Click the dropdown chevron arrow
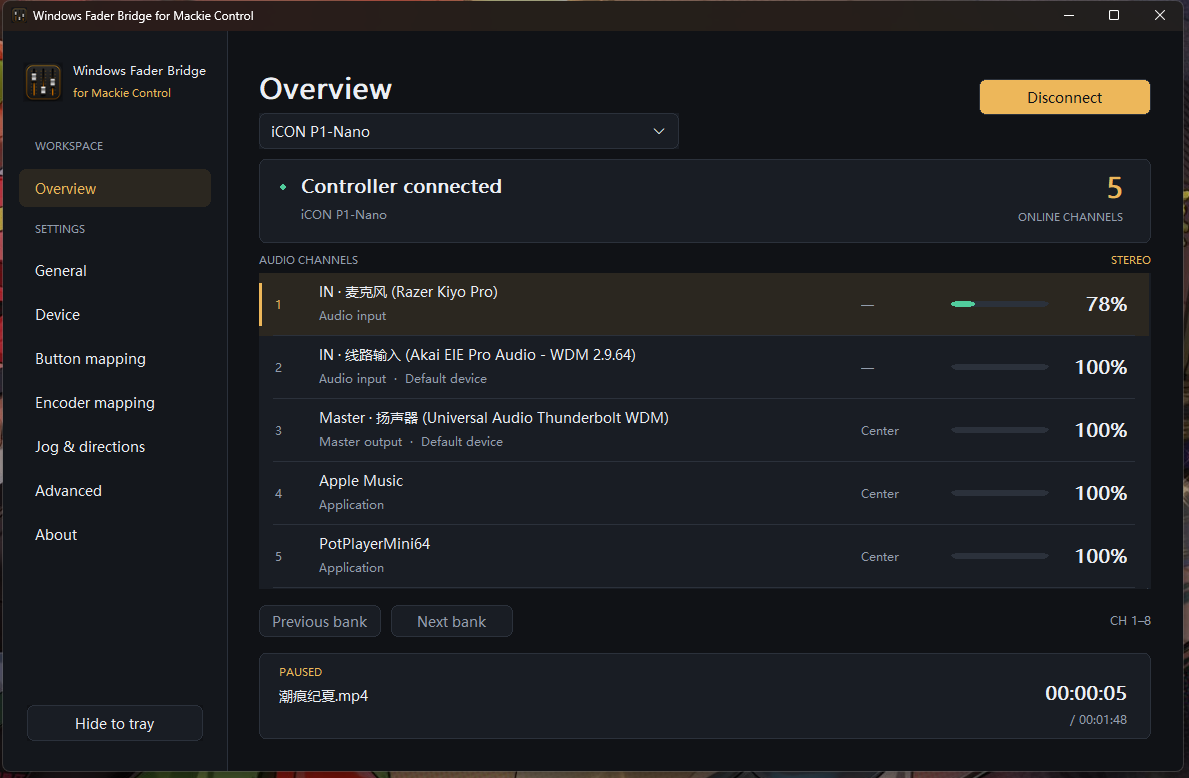This screenshot has height=778, width=1189. click(659, 131)
